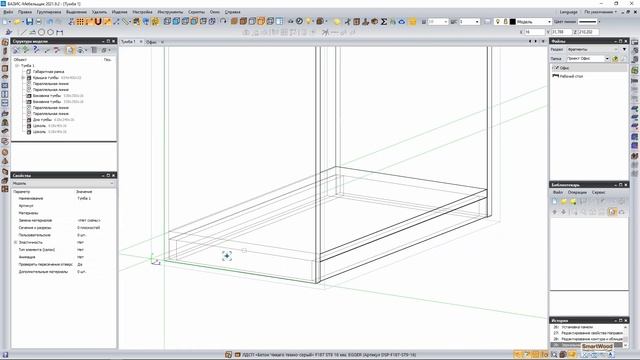The image size is (640, 360).
Task: Click the yellow light bulb icon near Sigma
Action: [337, 21]
